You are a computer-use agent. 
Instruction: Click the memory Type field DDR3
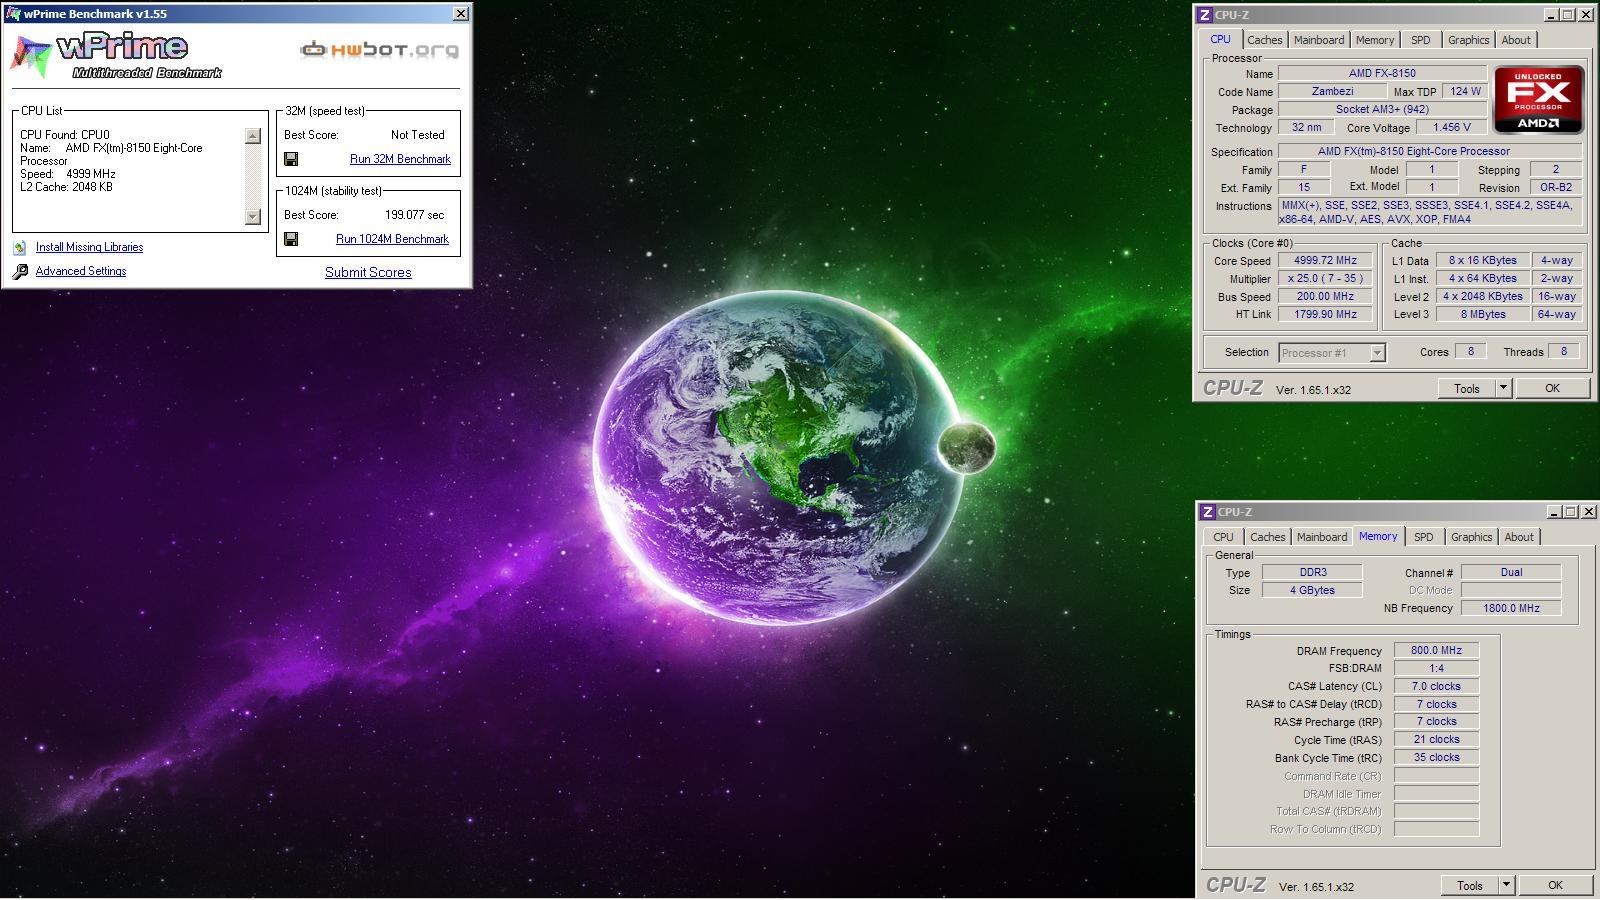(1312, 573)
